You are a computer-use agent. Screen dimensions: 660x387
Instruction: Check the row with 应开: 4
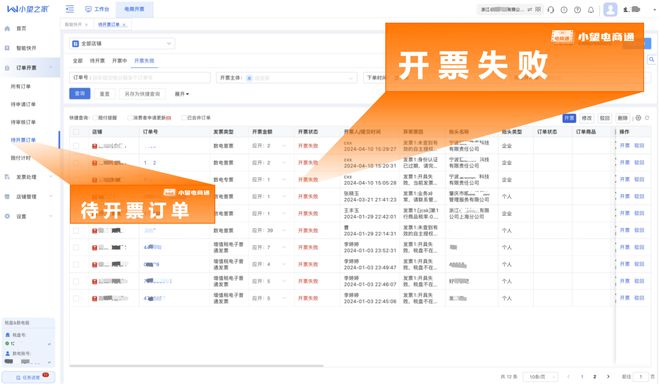click(76, 264)
